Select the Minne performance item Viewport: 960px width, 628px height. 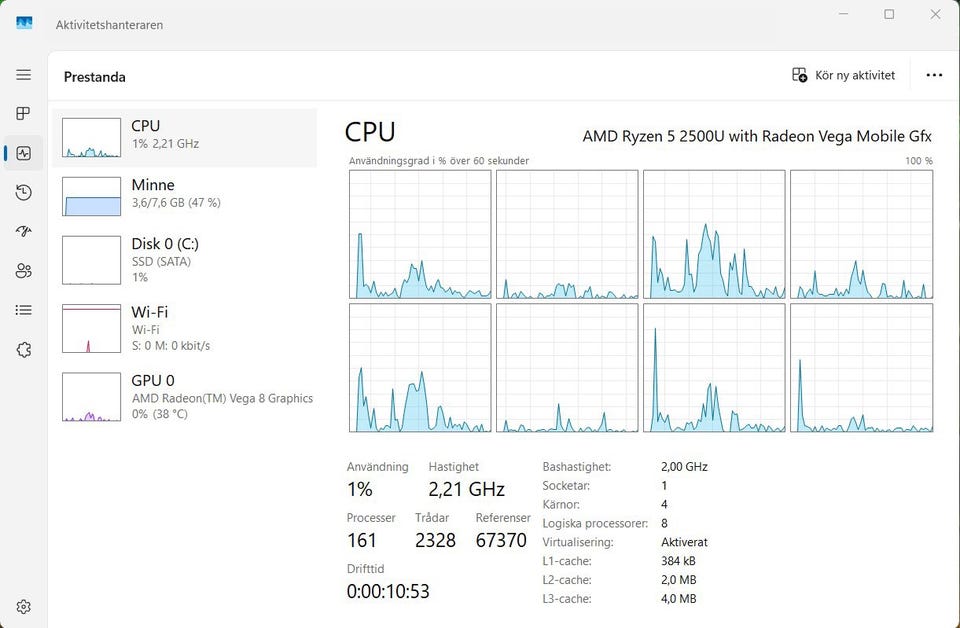tap(185, 197)
